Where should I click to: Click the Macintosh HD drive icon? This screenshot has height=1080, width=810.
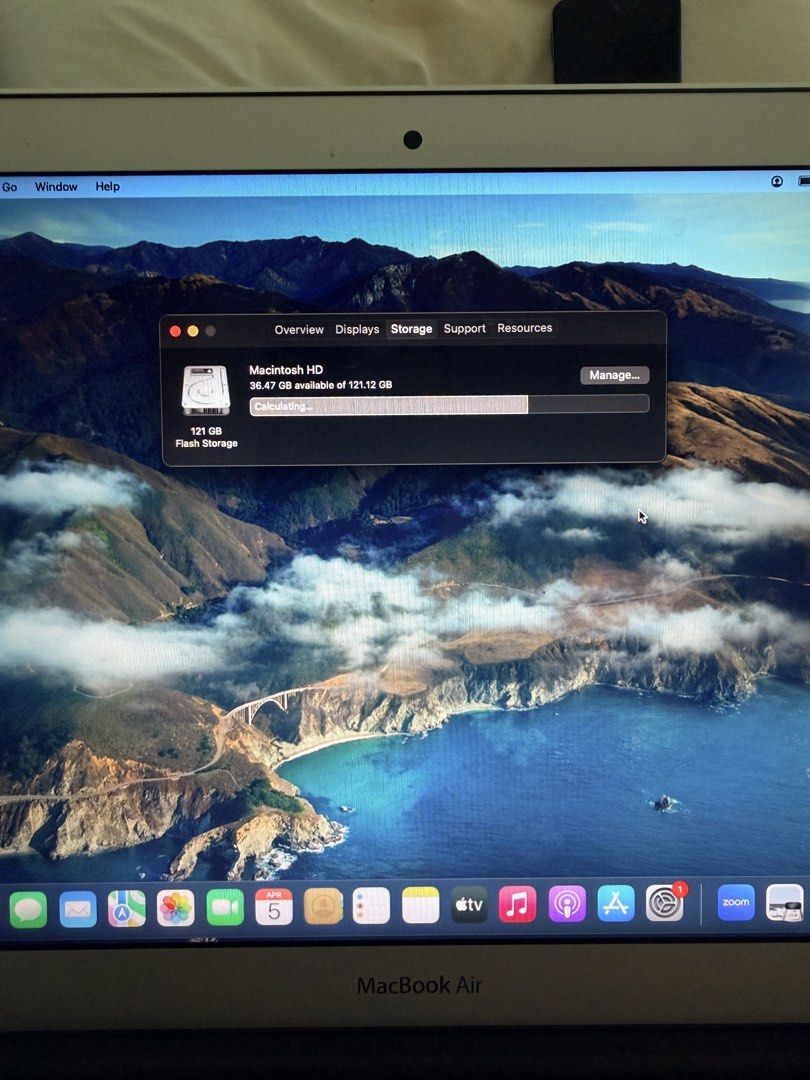tap(205, 391)
